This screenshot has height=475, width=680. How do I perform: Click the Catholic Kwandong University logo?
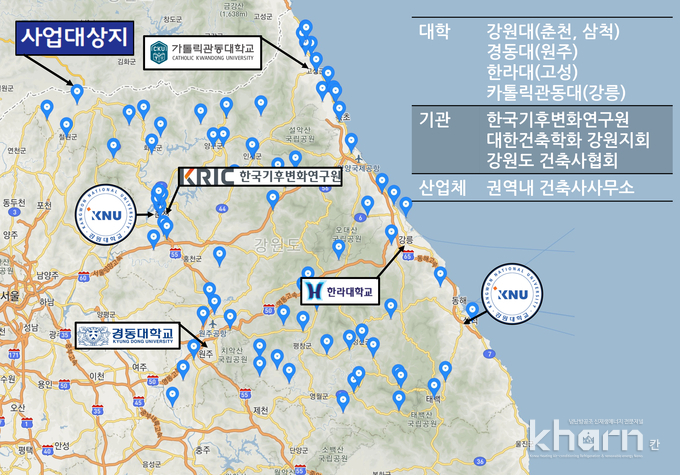199,54
